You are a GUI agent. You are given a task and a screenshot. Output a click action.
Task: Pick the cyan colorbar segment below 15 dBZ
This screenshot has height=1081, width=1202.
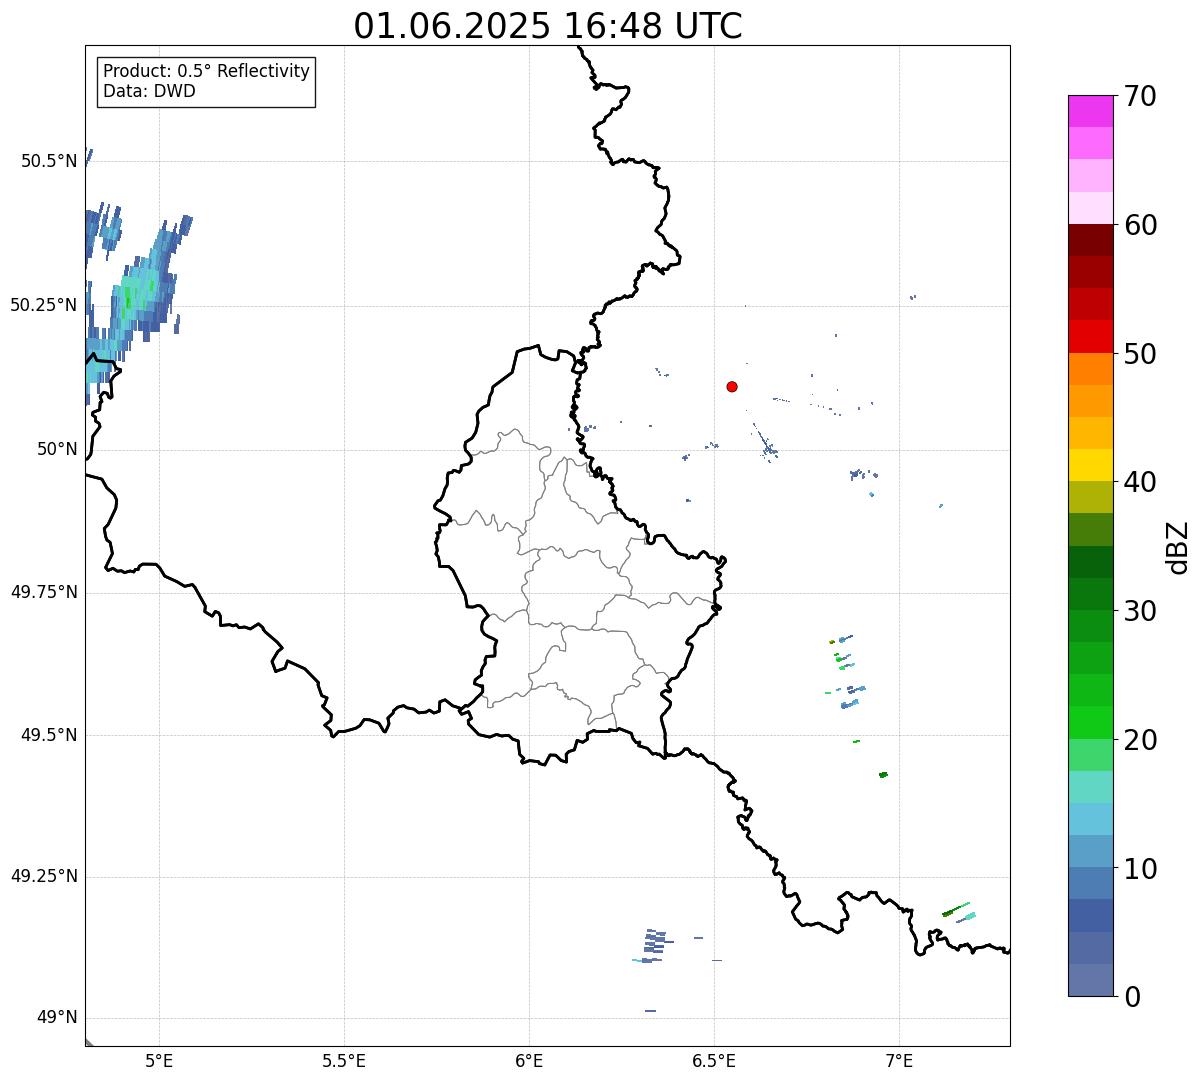(x=1090, y=819)
